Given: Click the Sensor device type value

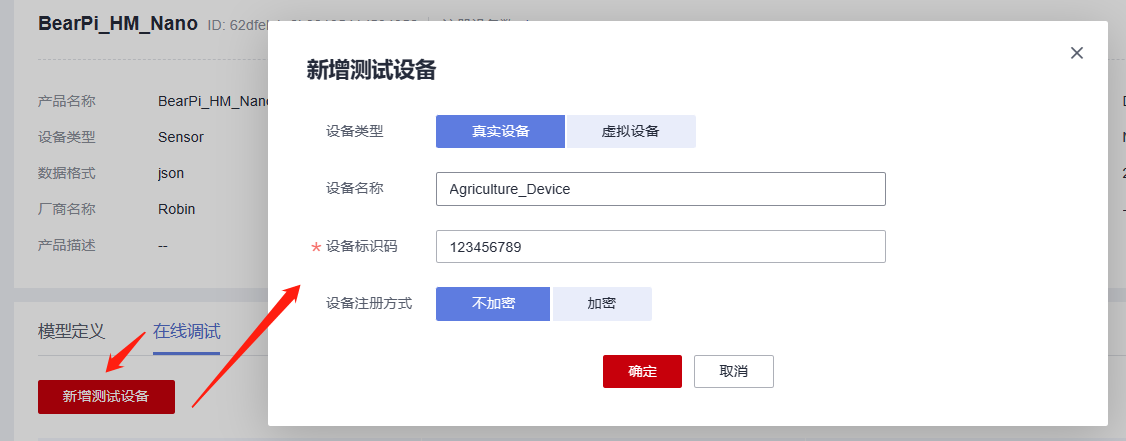Looking at the screenshot, I should tap(181, 137).
